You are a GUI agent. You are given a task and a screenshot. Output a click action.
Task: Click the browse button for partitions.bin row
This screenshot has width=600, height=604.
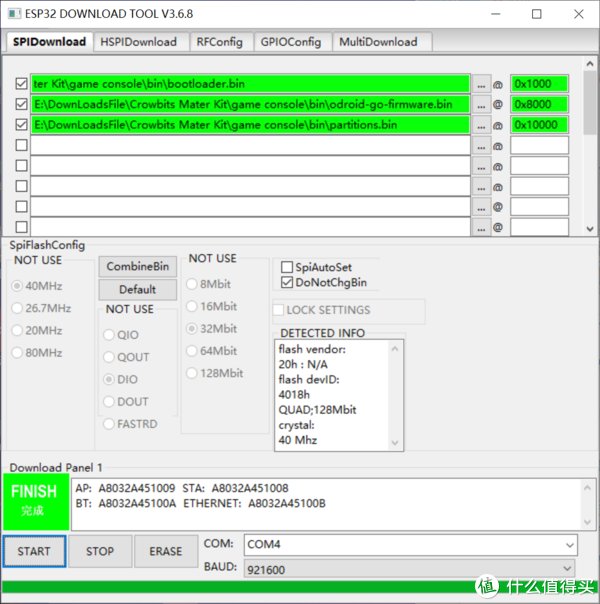481,125
